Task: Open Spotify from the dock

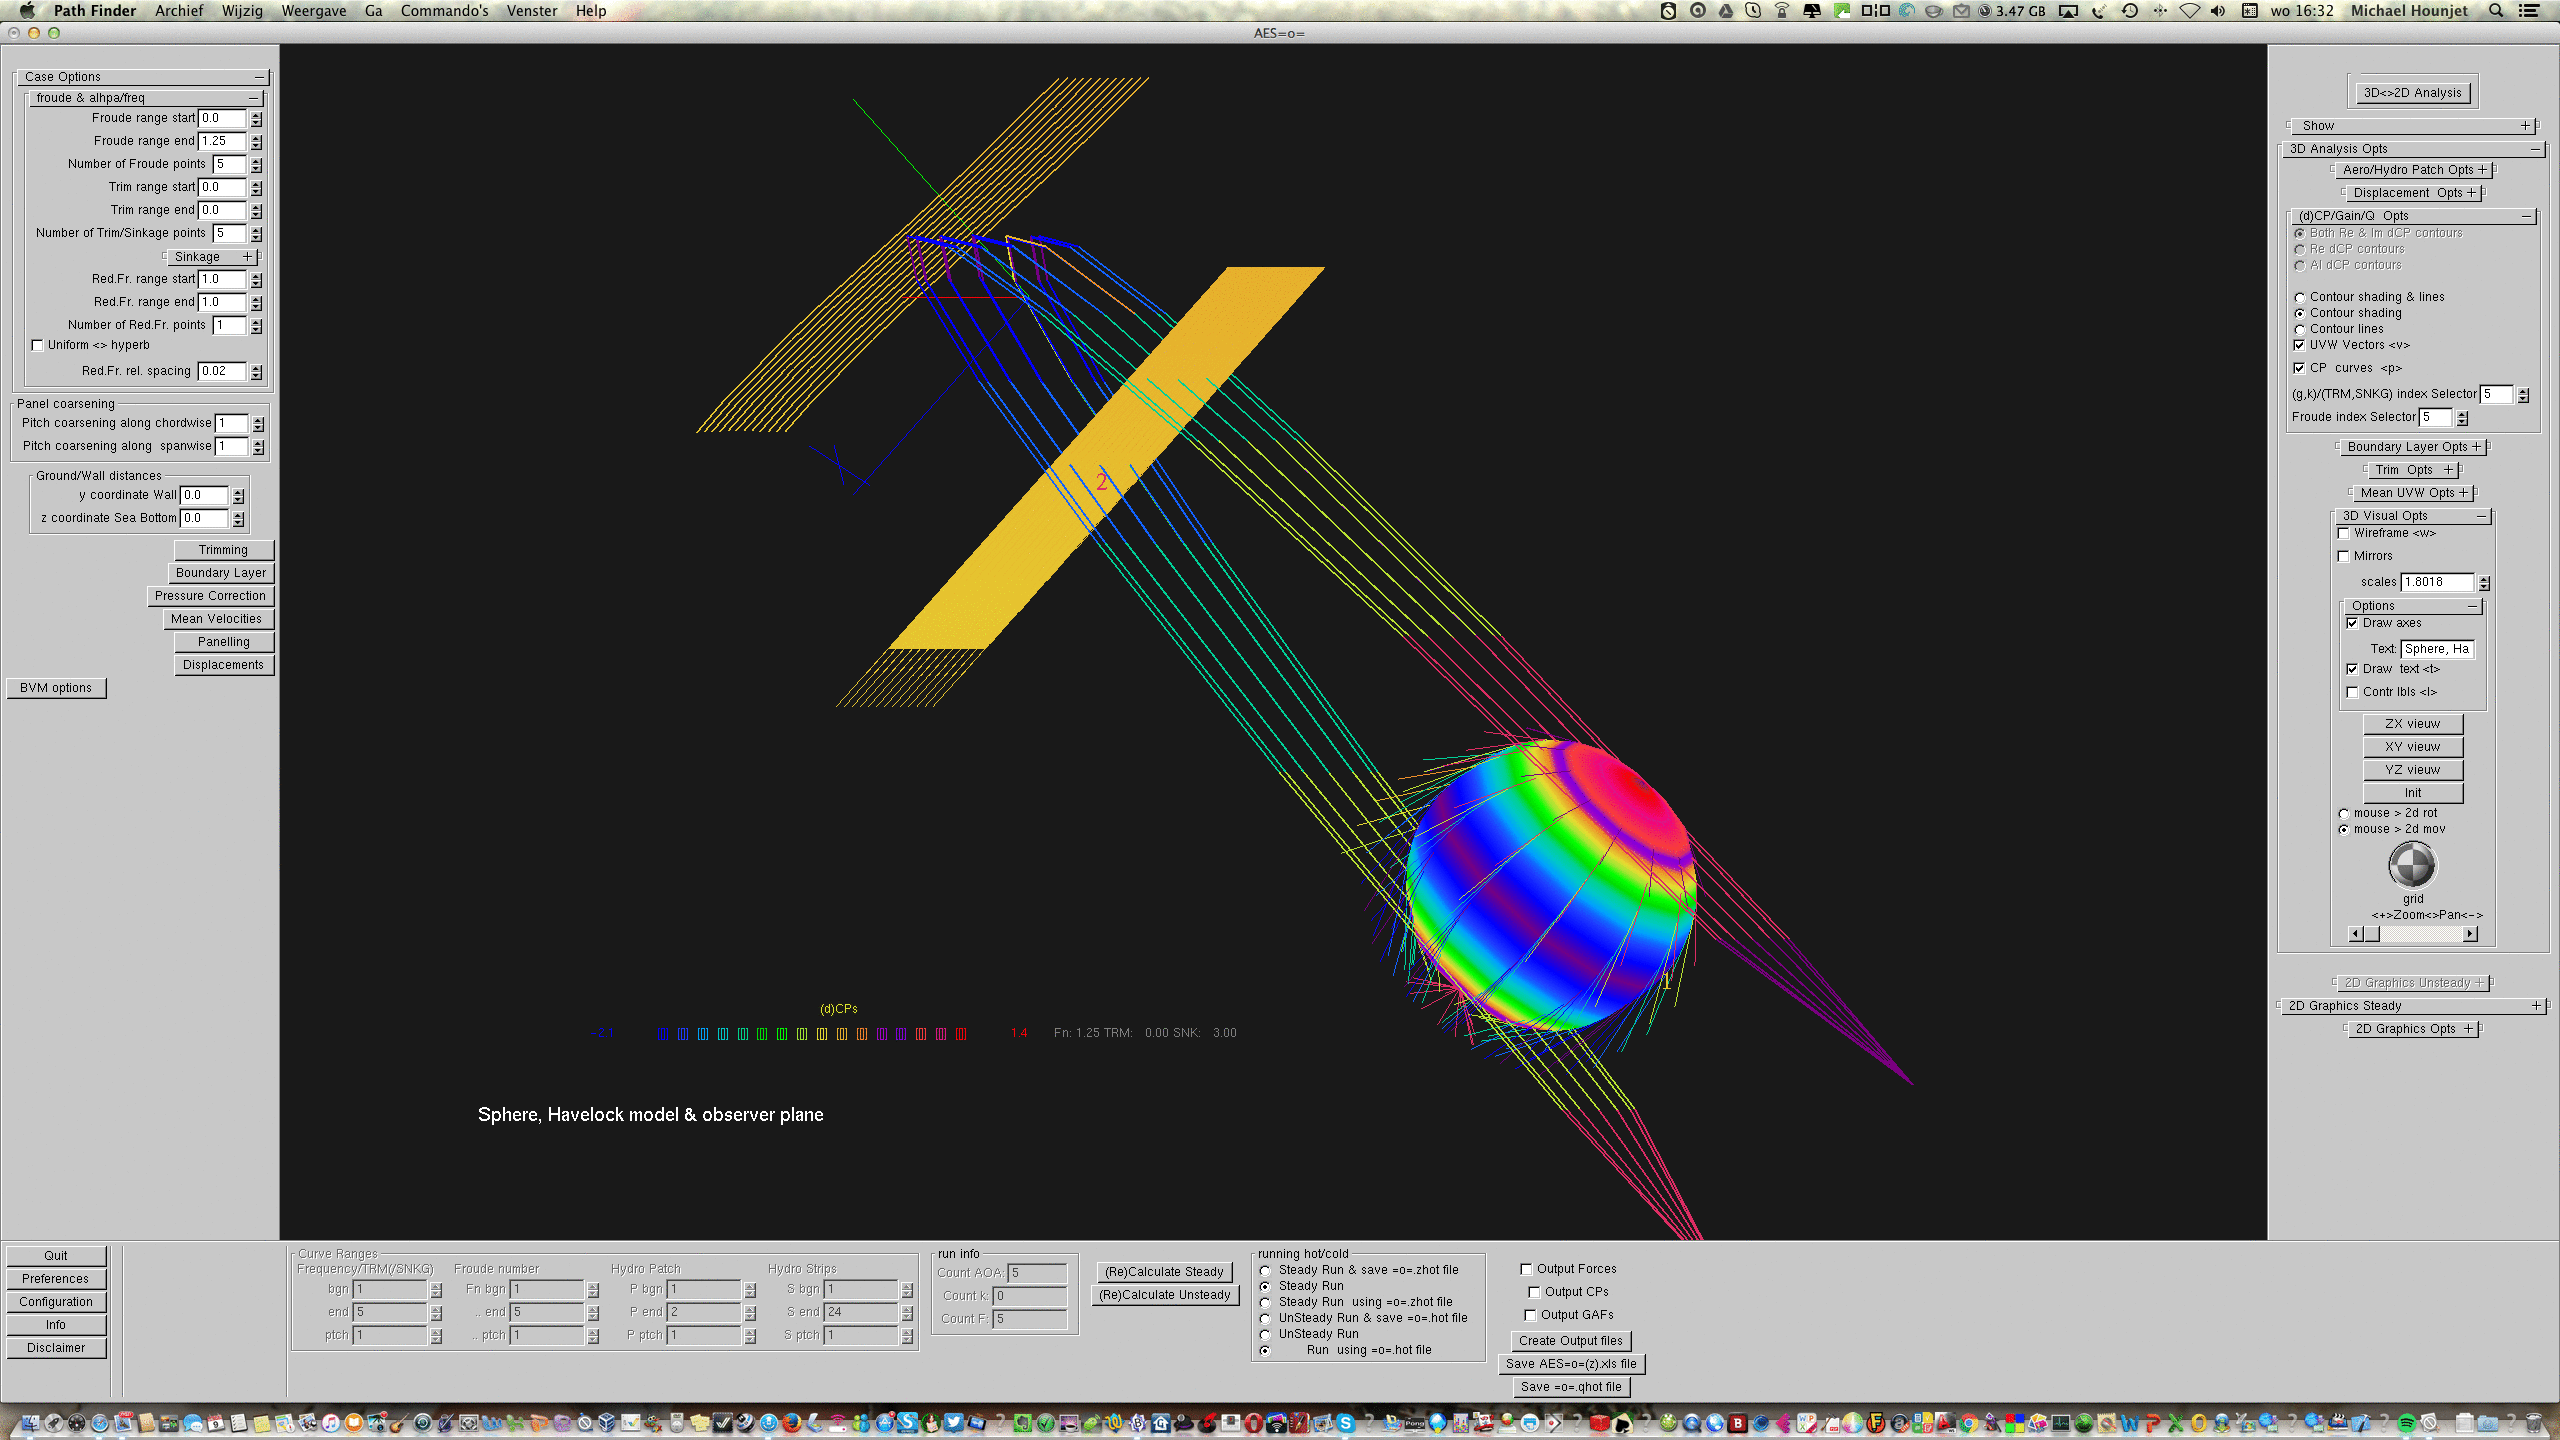Action: point(2406,1422)
